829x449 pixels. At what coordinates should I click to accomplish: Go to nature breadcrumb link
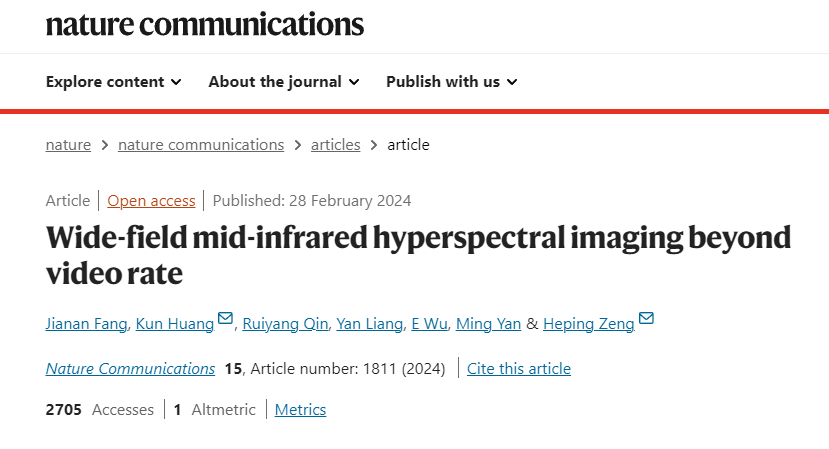(68, 145)
